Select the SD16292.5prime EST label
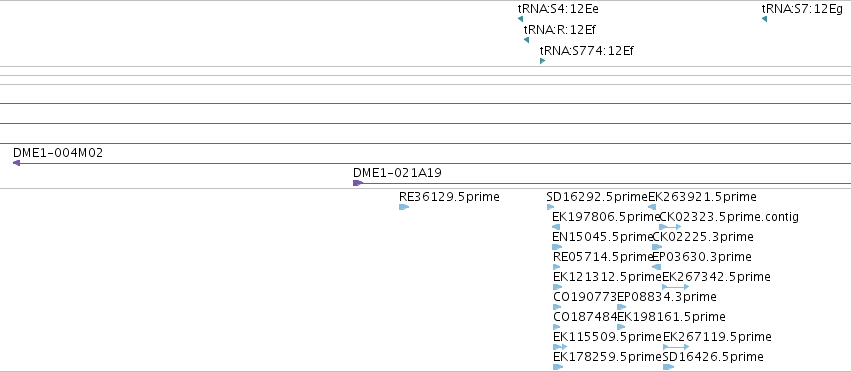The image size is (851, 372). [597, 197]
